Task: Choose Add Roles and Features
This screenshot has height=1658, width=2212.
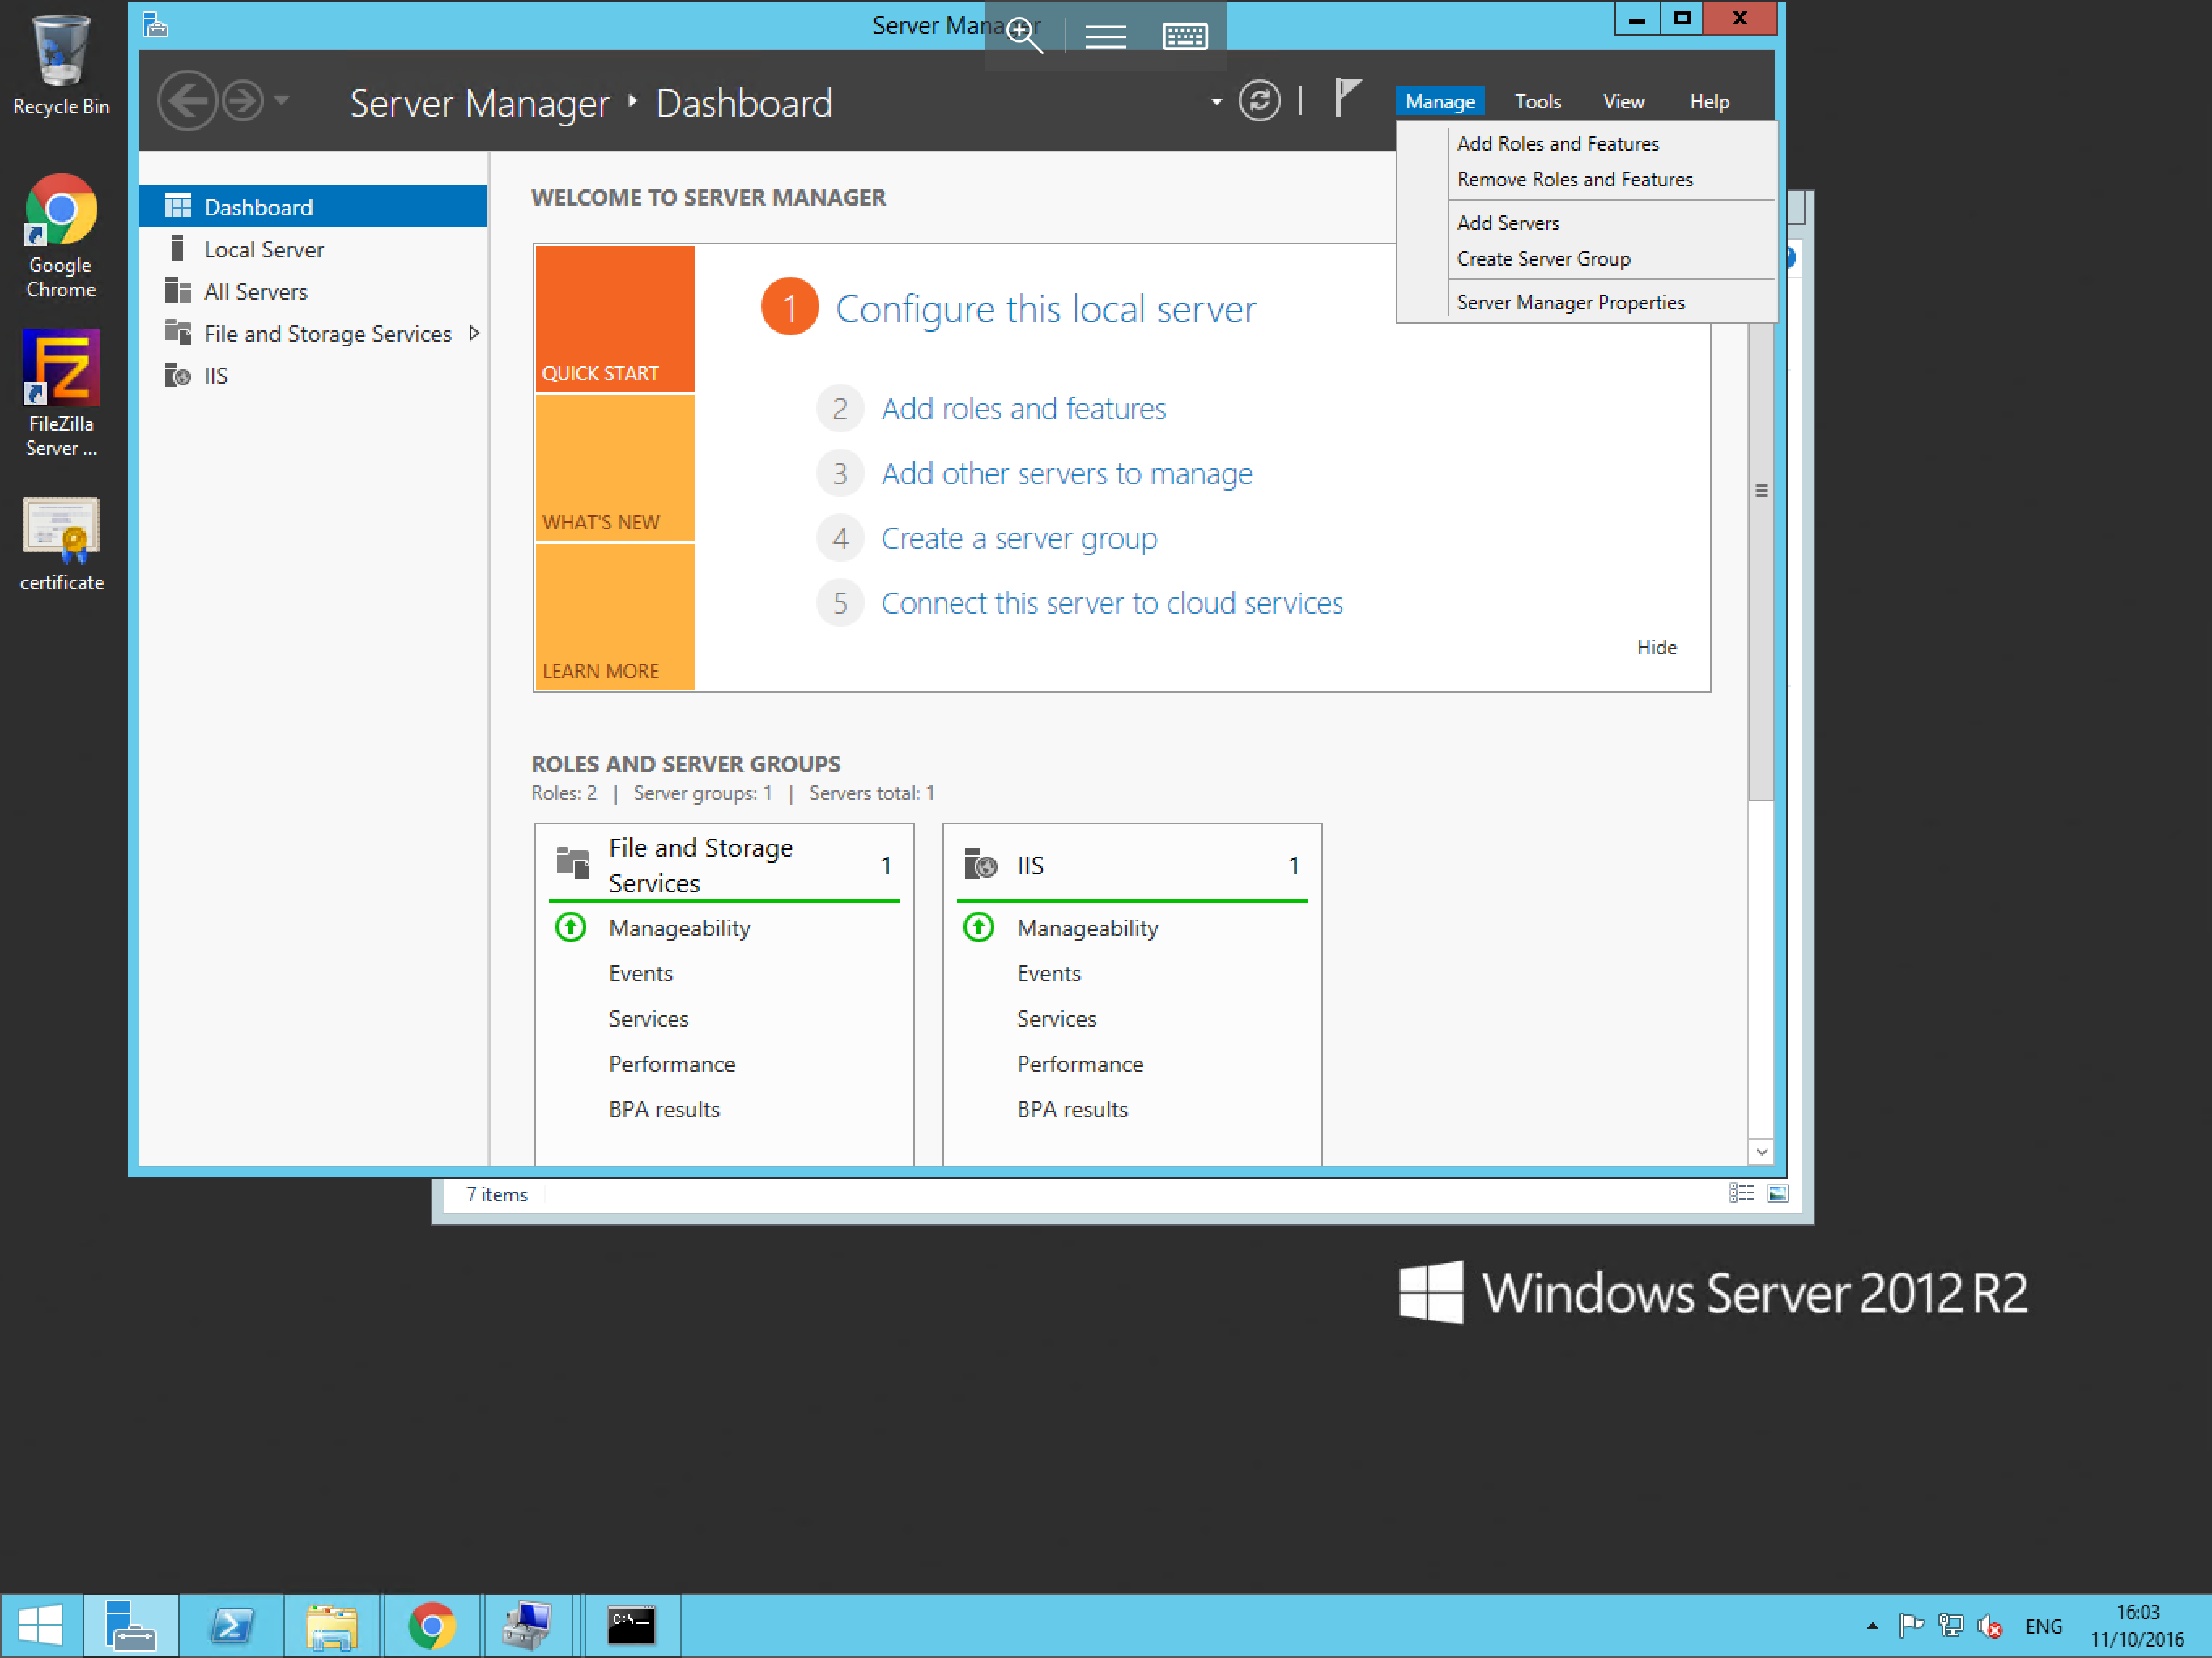Action: click(1557, 143)
